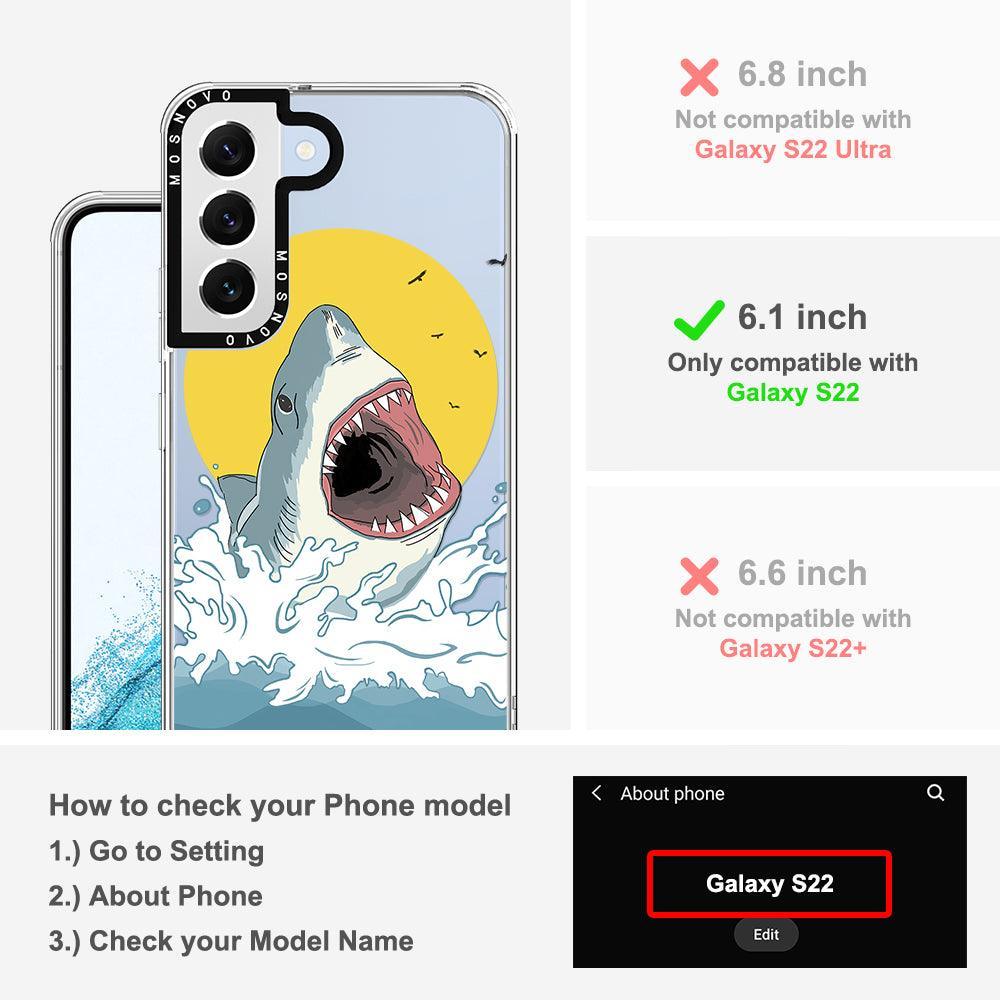The image size is (1000, 1000).
Task: Click the red X beside 6.6 inch
Action: pyautogui.click(x=699, y=576)
